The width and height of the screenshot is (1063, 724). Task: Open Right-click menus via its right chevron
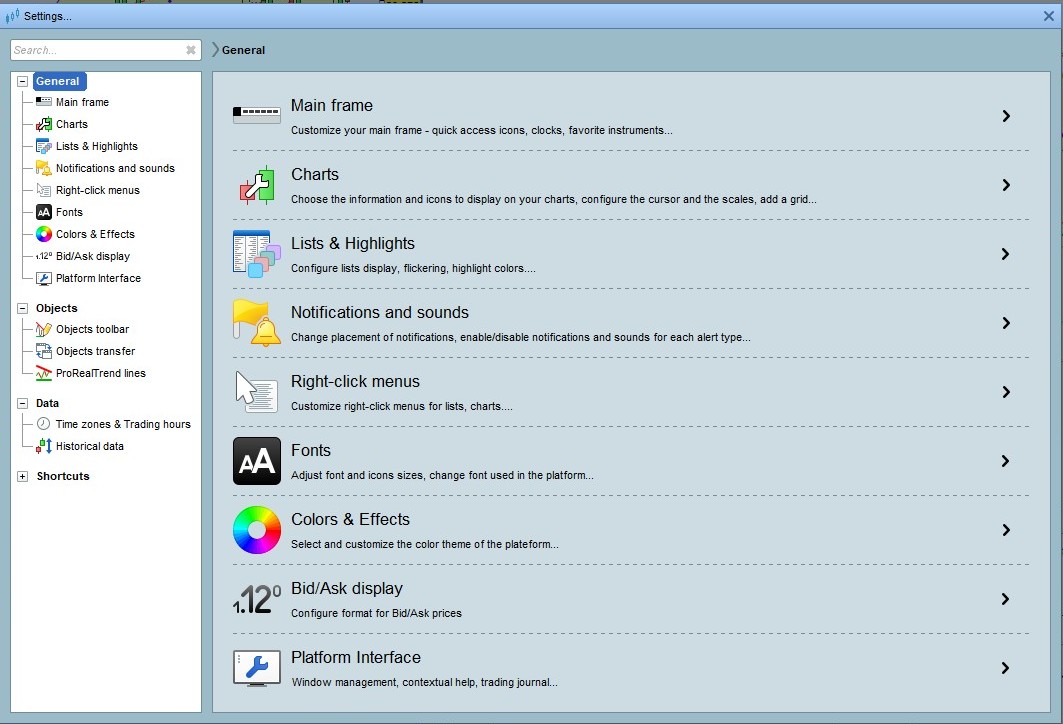click(1006, 392)
